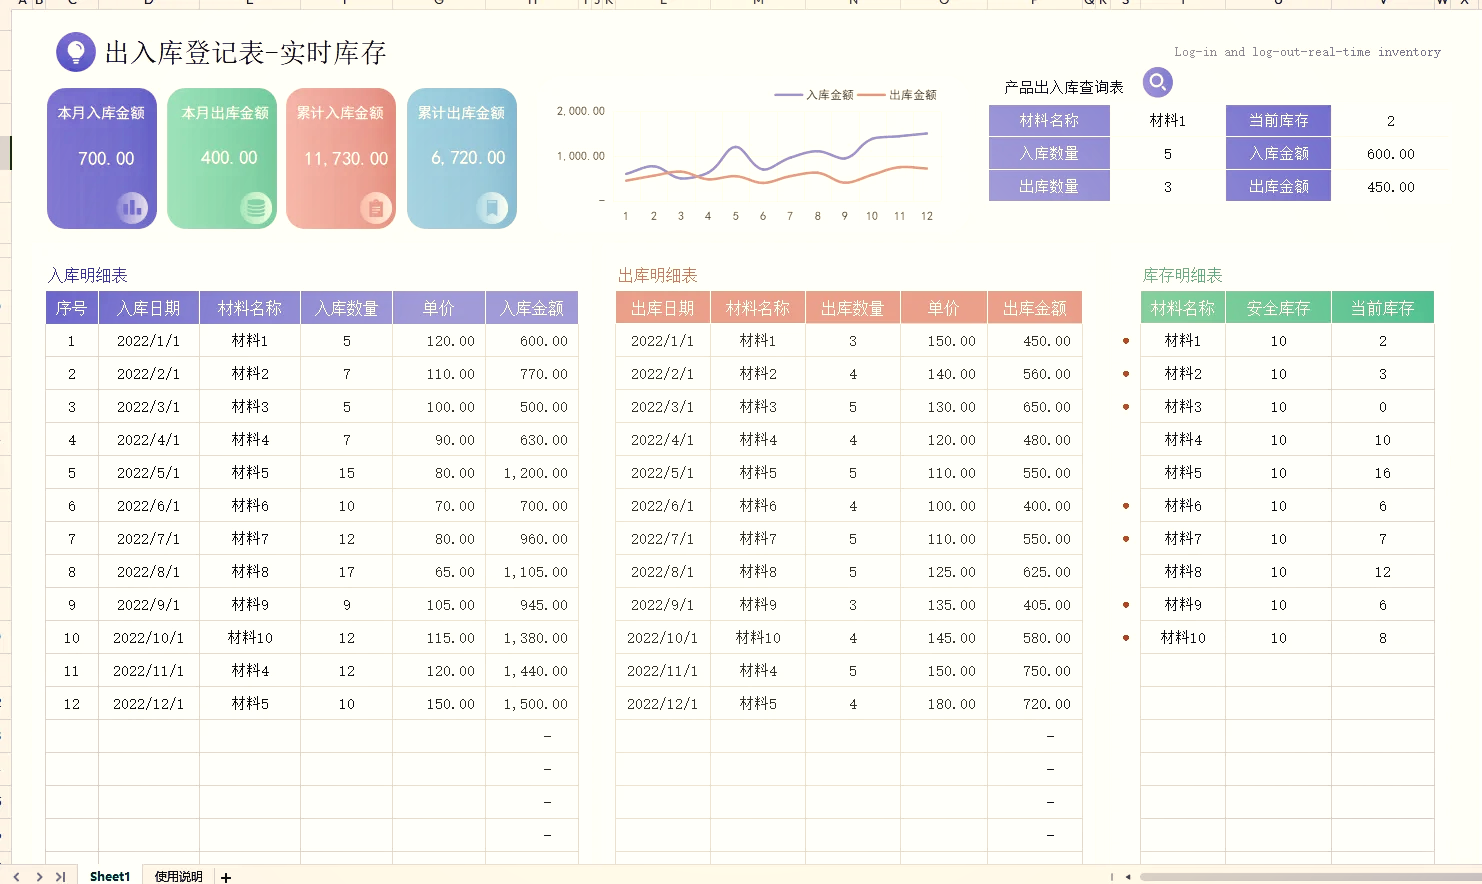Click the 产品出入库查询表 heading

click(x=1063, y=87)
